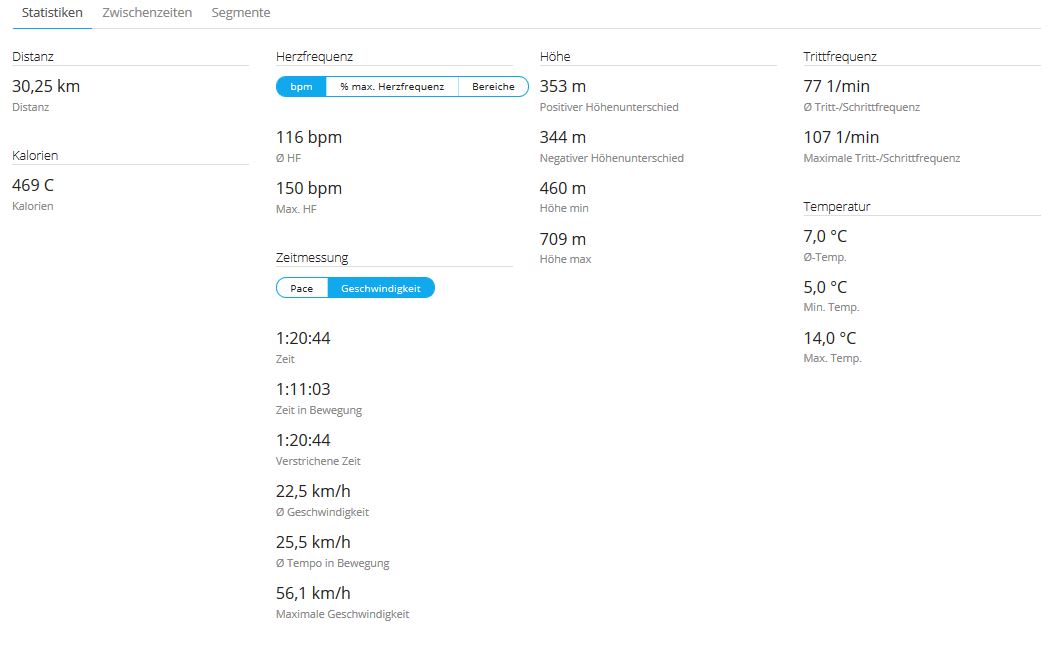The width and height of the screenshot is (1057, 648).
Task: Click the 709 m maximum height
Action: tap(563, 239)
